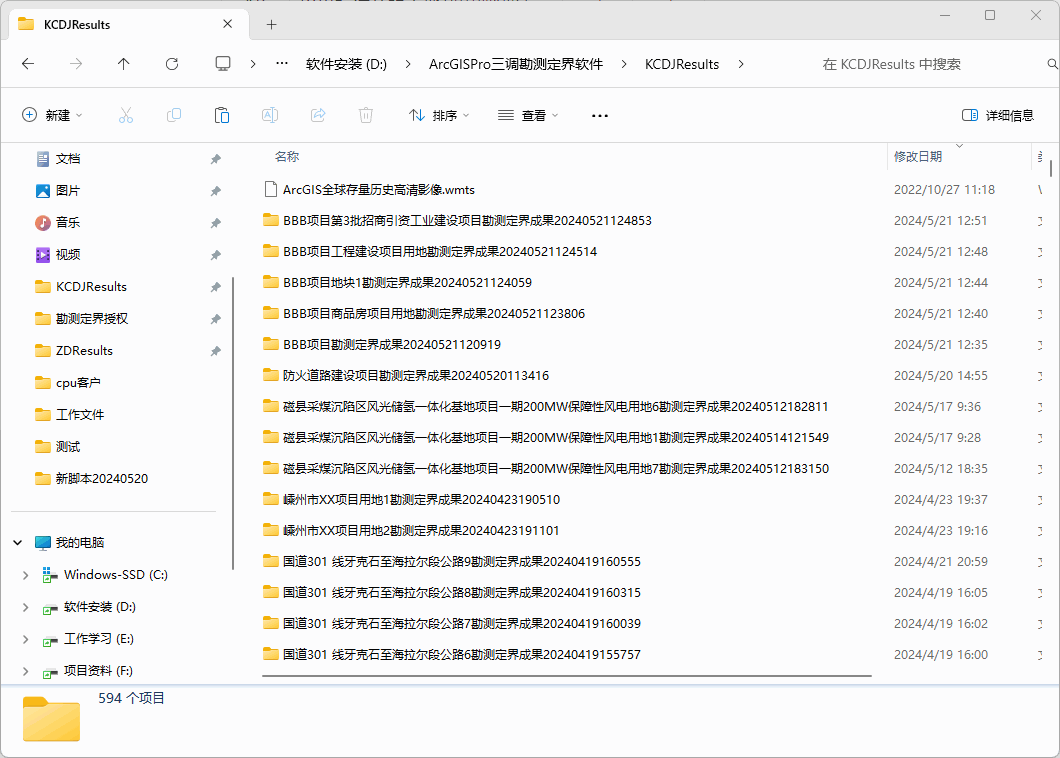Screen dimensions: 1060x758
Task: Toggle the 详细信息 details pane
Action: (997, 115)
